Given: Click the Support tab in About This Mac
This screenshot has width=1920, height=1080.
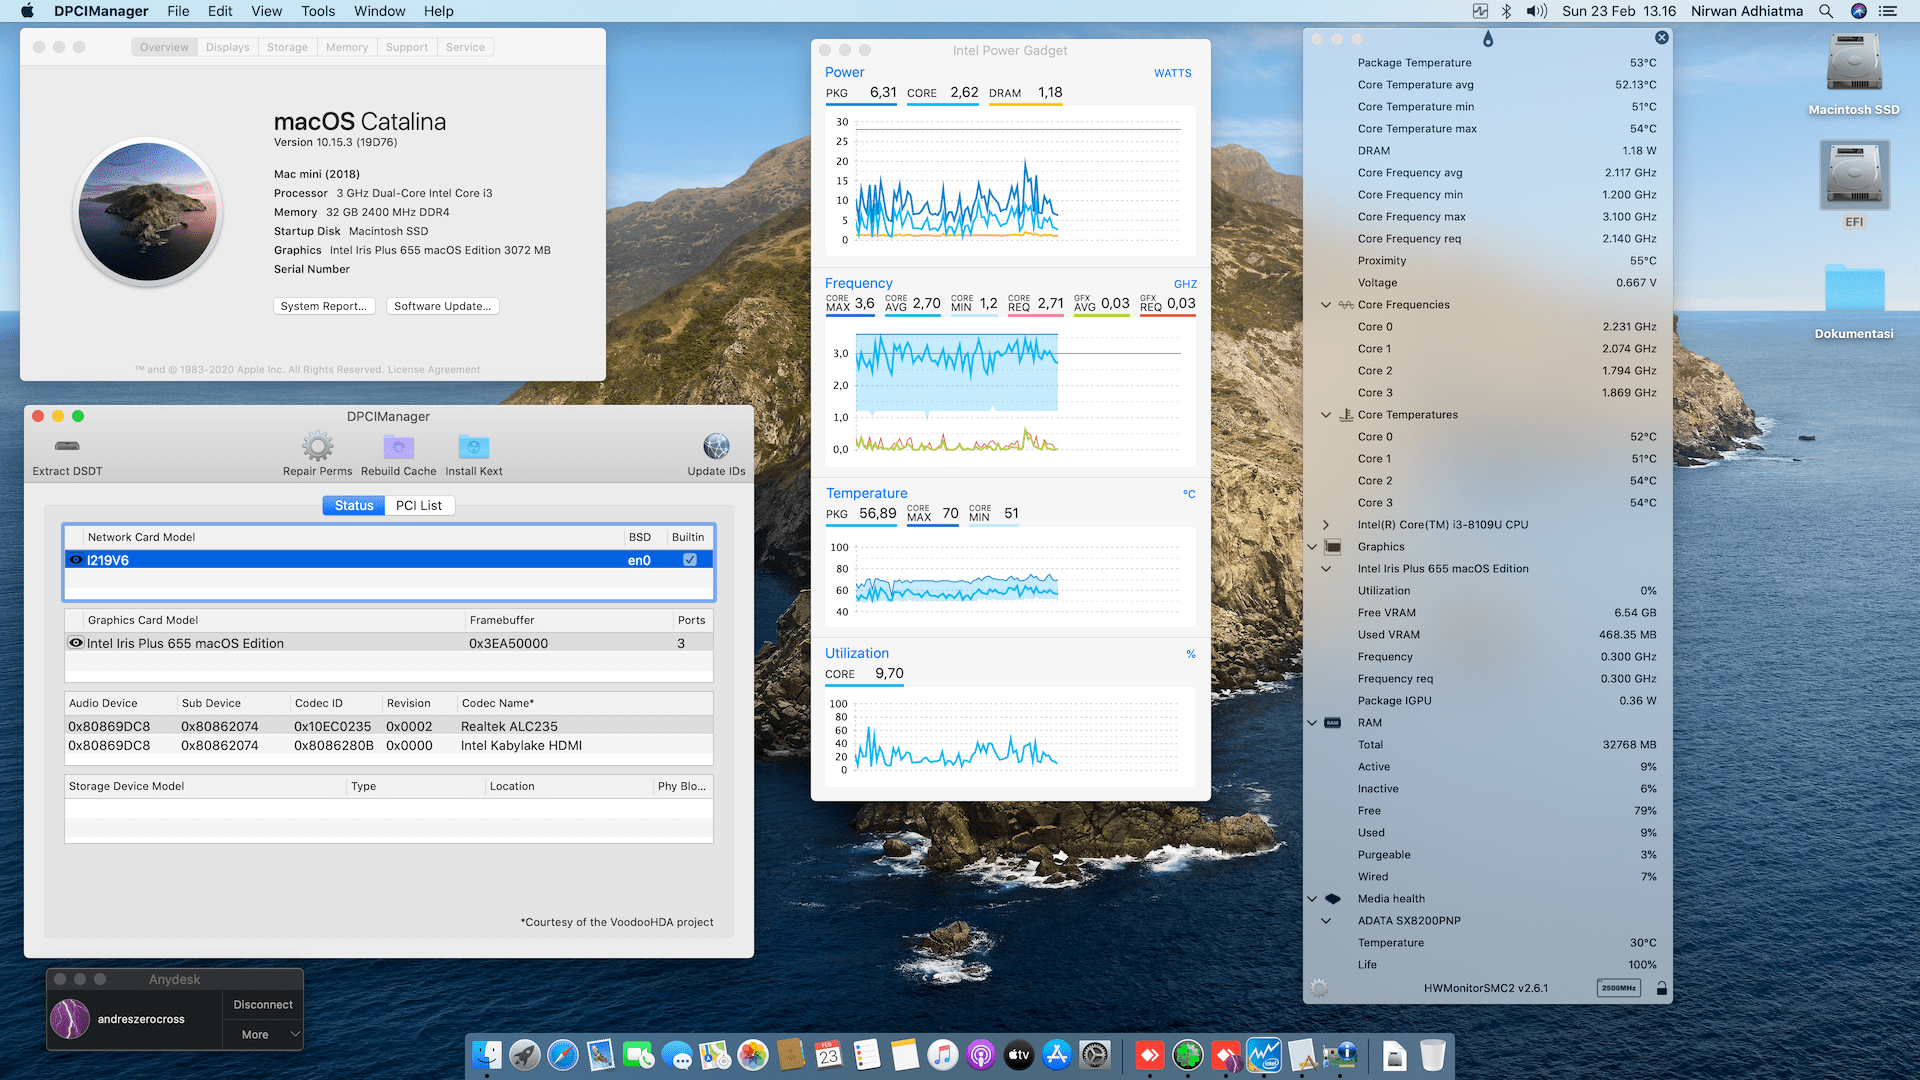Looking at the screenshot, I should click(407, 47).
